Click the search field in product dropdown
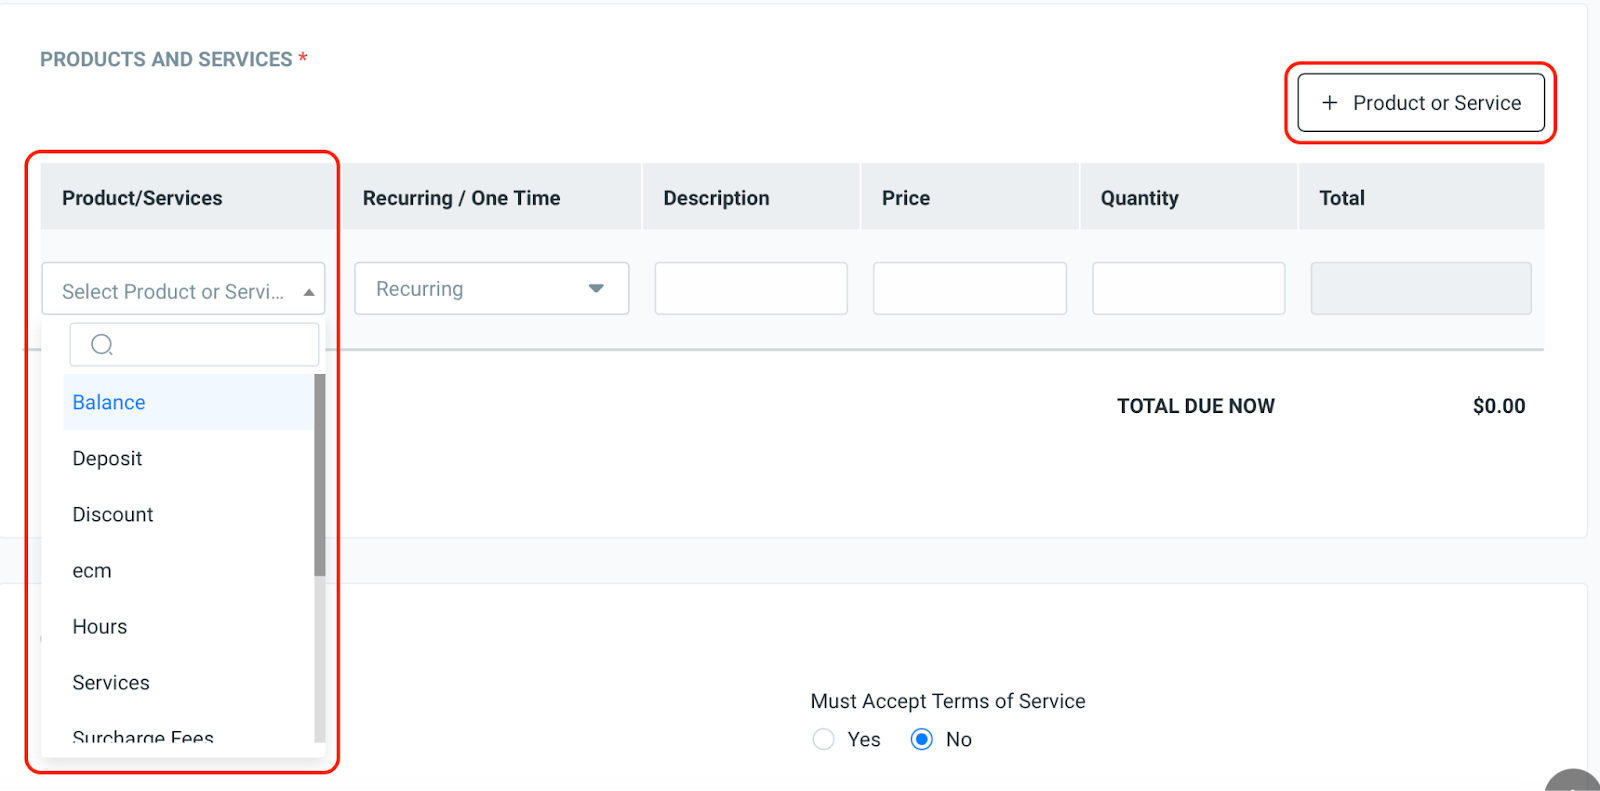The width and height of the screenshot is (1600, 791). click(x=194, y=345)
